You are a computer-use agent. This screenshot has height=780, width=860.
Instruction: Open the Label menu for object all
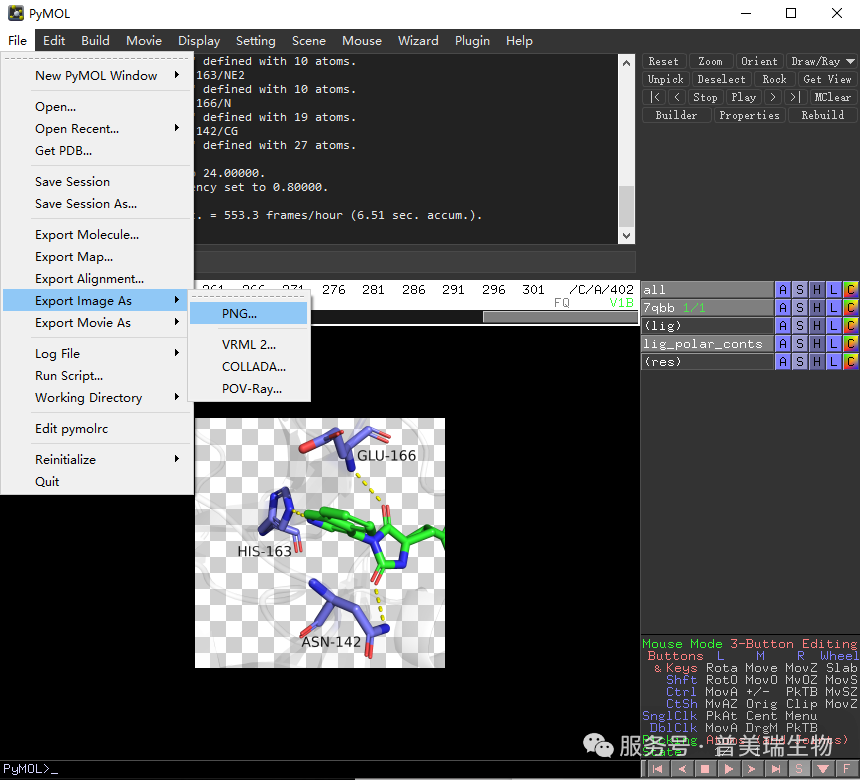point(834,290)
